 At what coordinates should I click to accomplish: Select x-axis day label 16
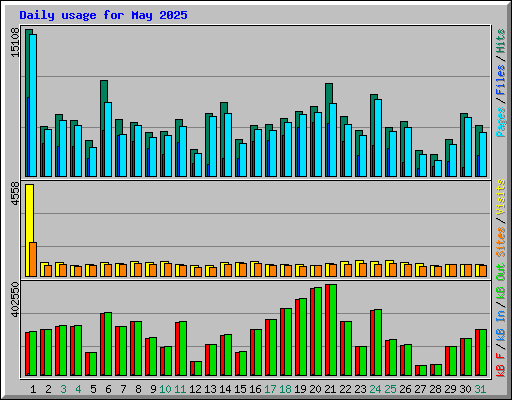(255, 389)
